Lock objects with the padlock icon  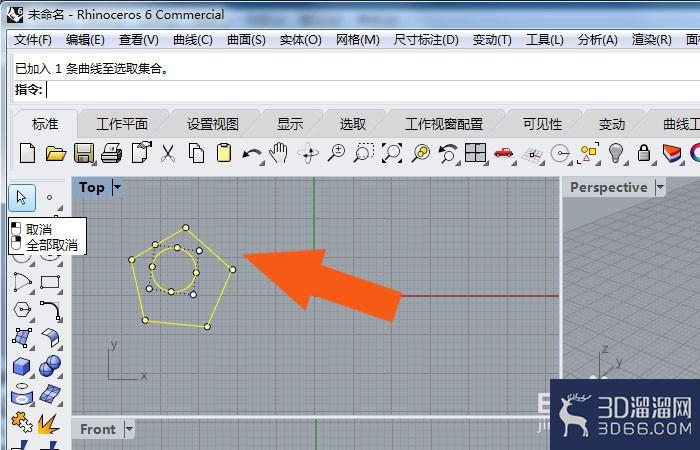pos(643,153)
